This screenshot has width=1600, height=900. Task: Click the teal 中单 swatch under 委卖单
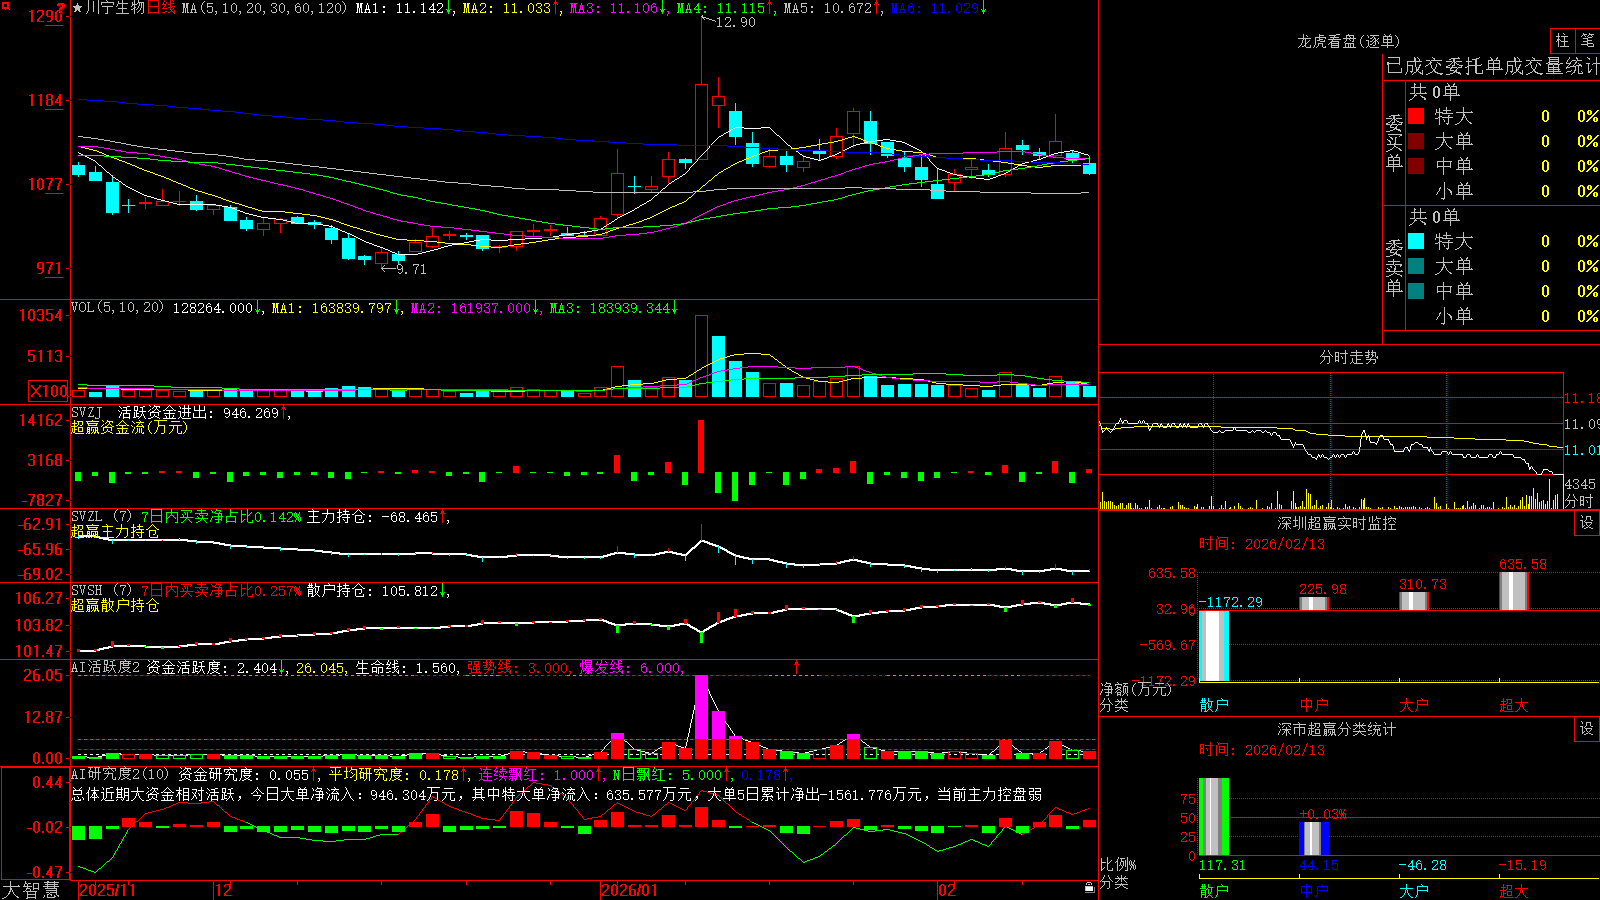click(x=1416, y=291)
